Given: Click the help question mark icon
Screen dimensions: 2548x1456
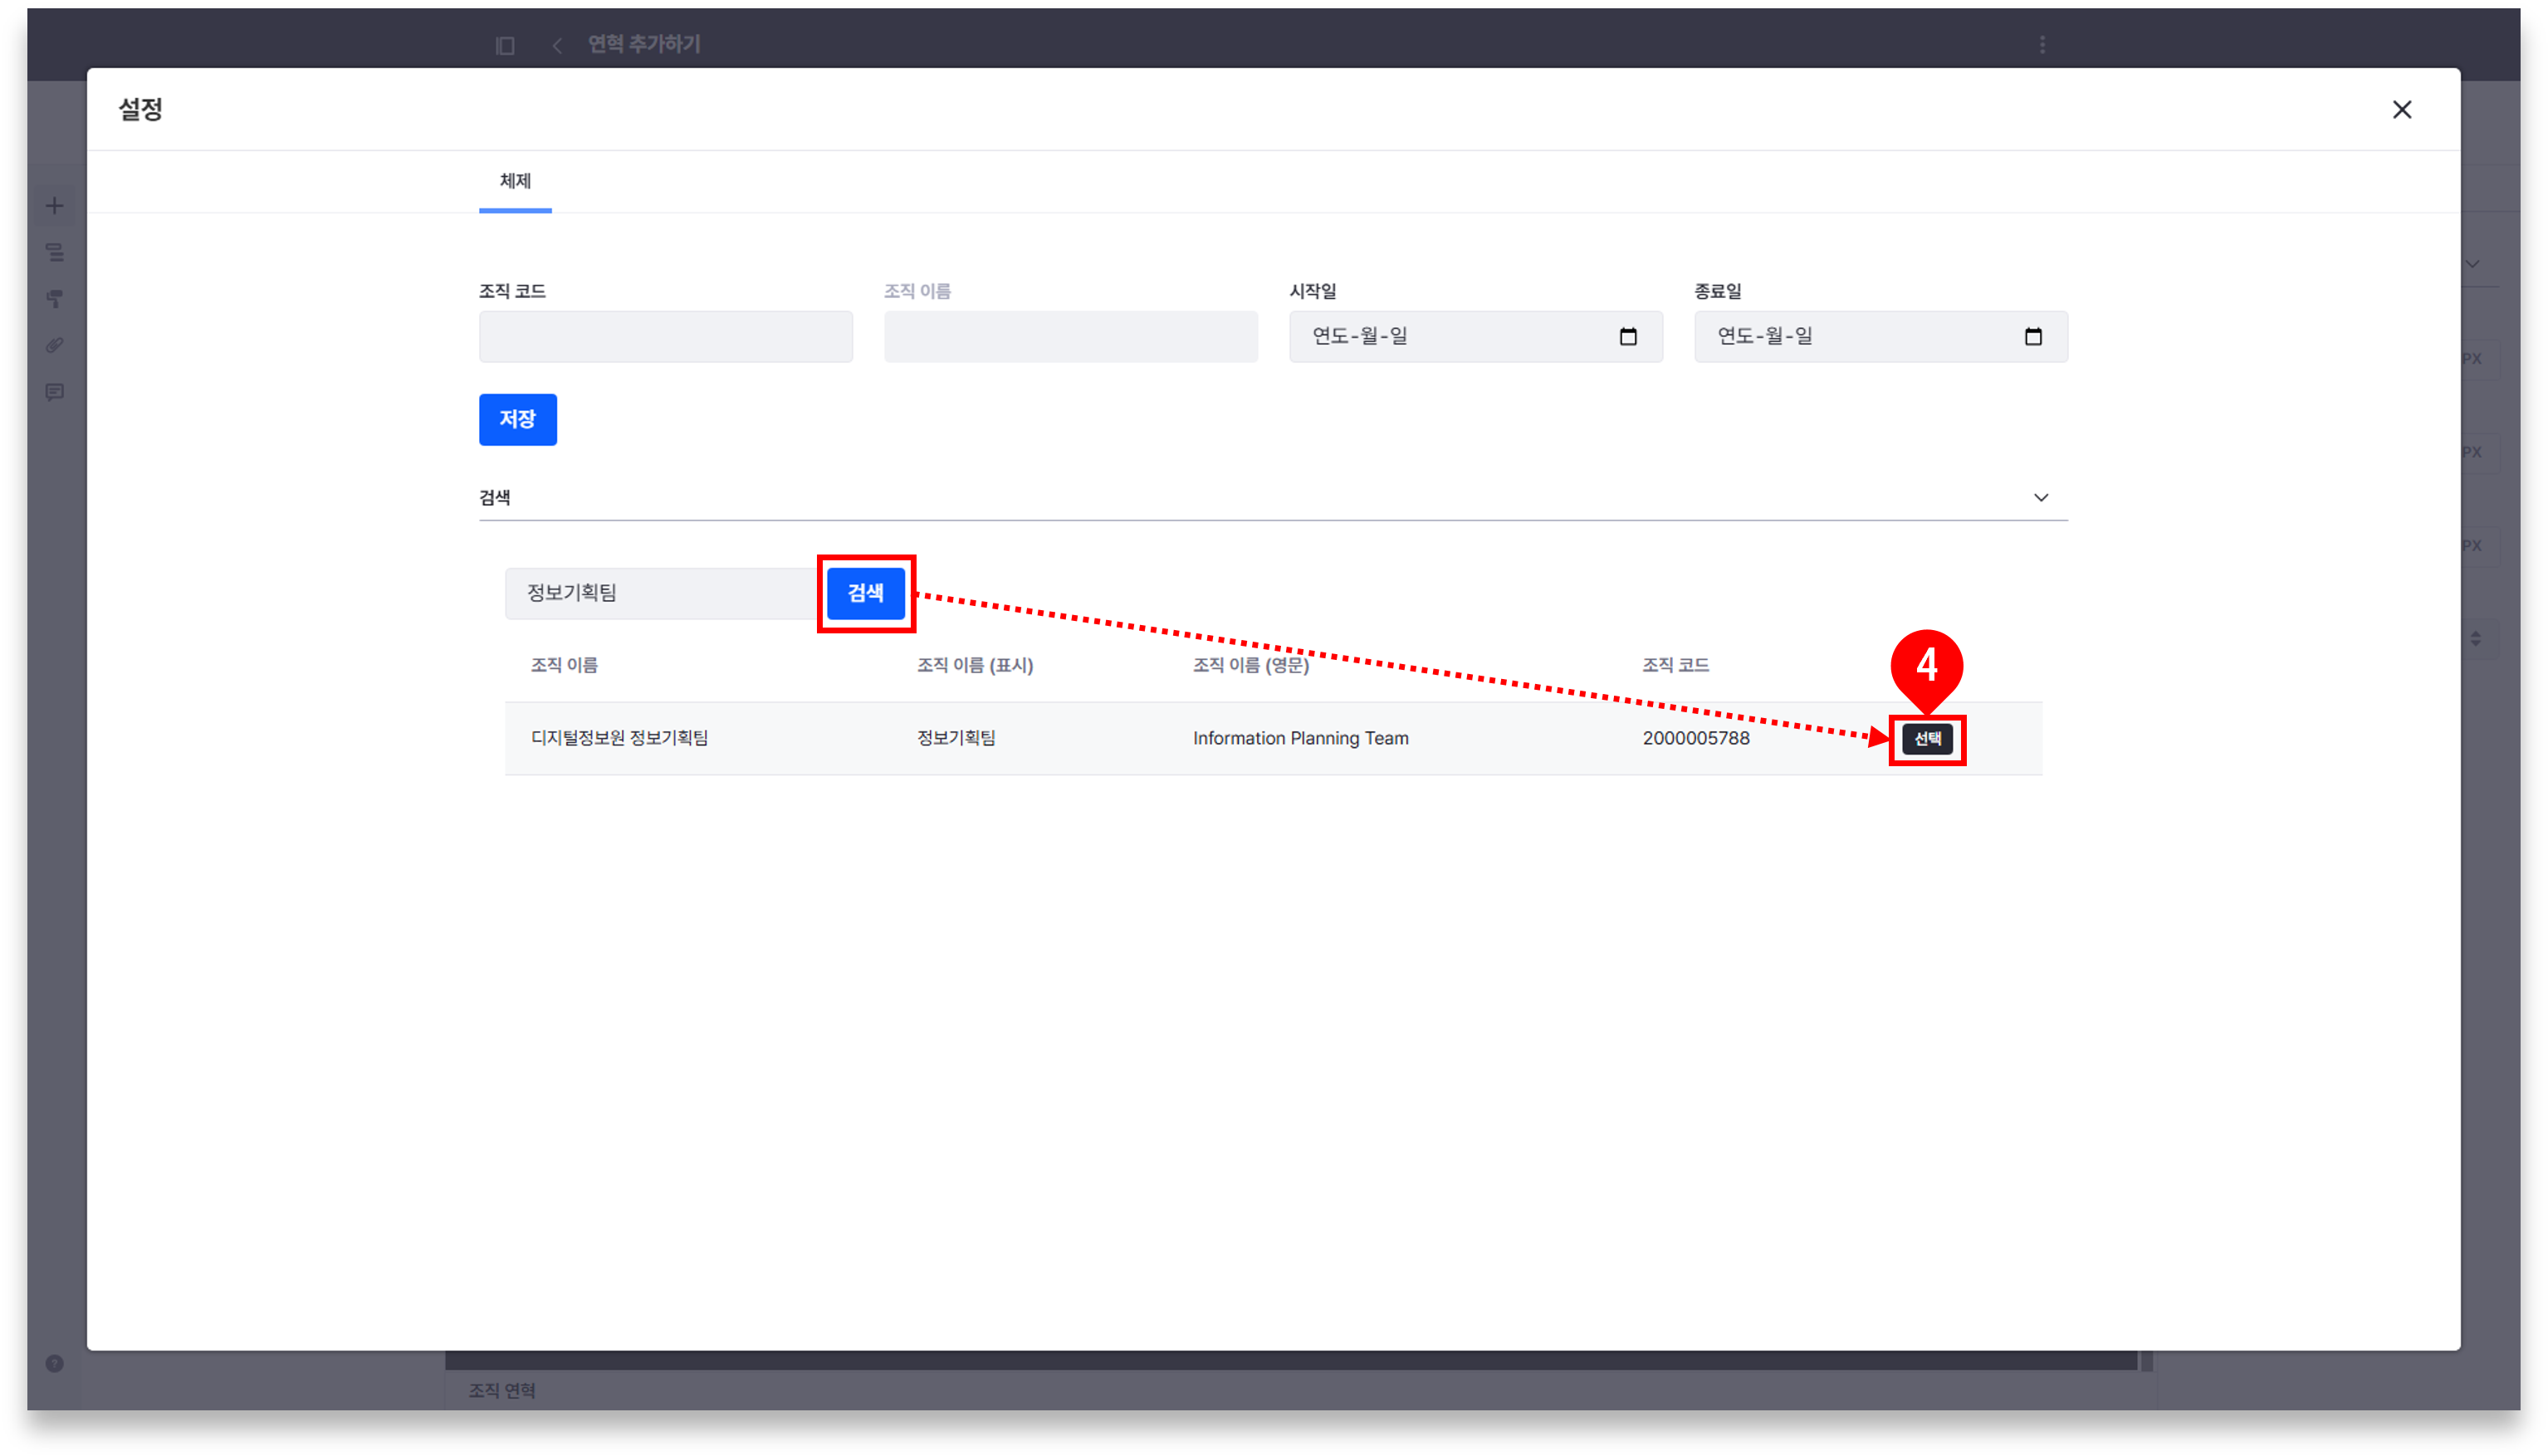Looking at the screenshot, I should pos(55,1363).
